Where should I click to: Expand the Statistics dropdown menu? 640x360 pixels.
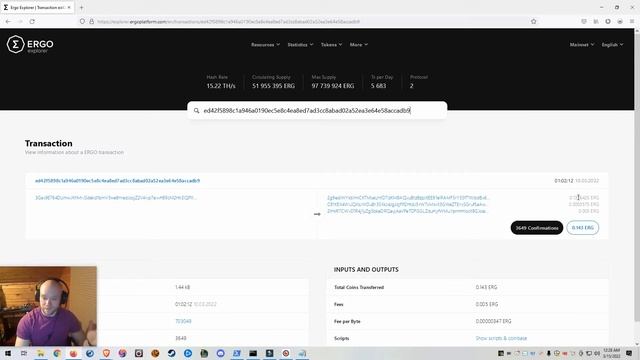300,44
